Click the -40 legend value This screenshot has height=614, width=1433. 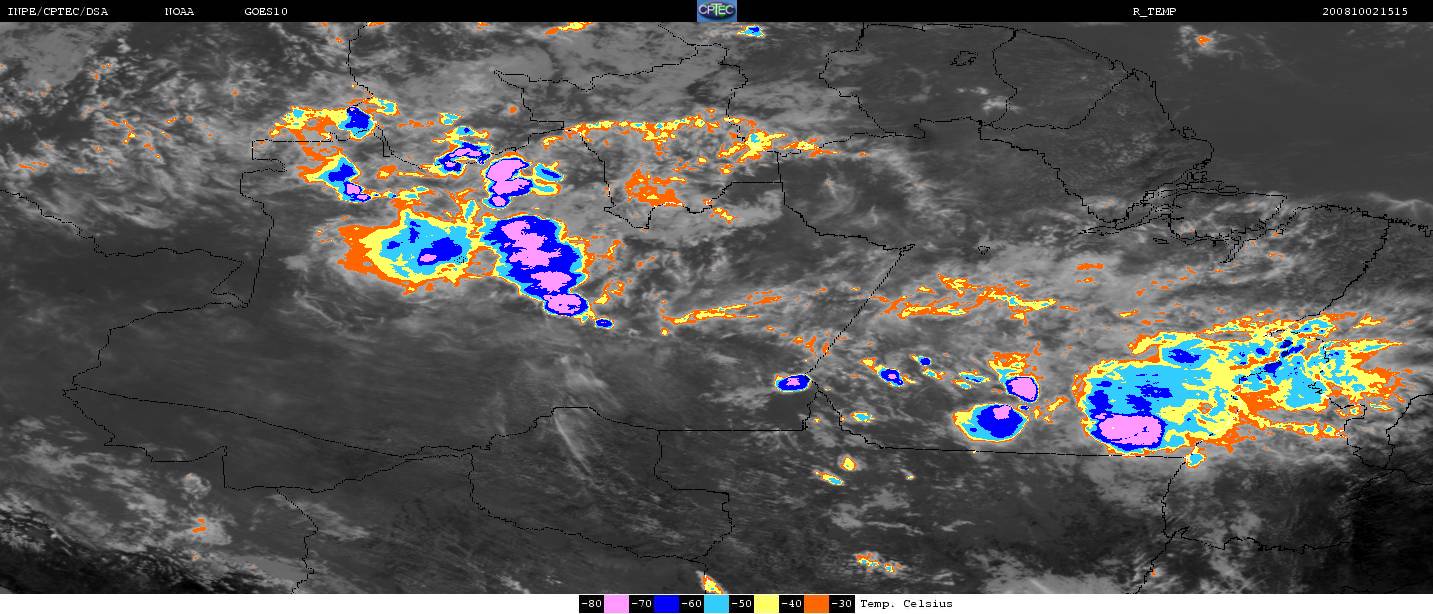(791, 604)
